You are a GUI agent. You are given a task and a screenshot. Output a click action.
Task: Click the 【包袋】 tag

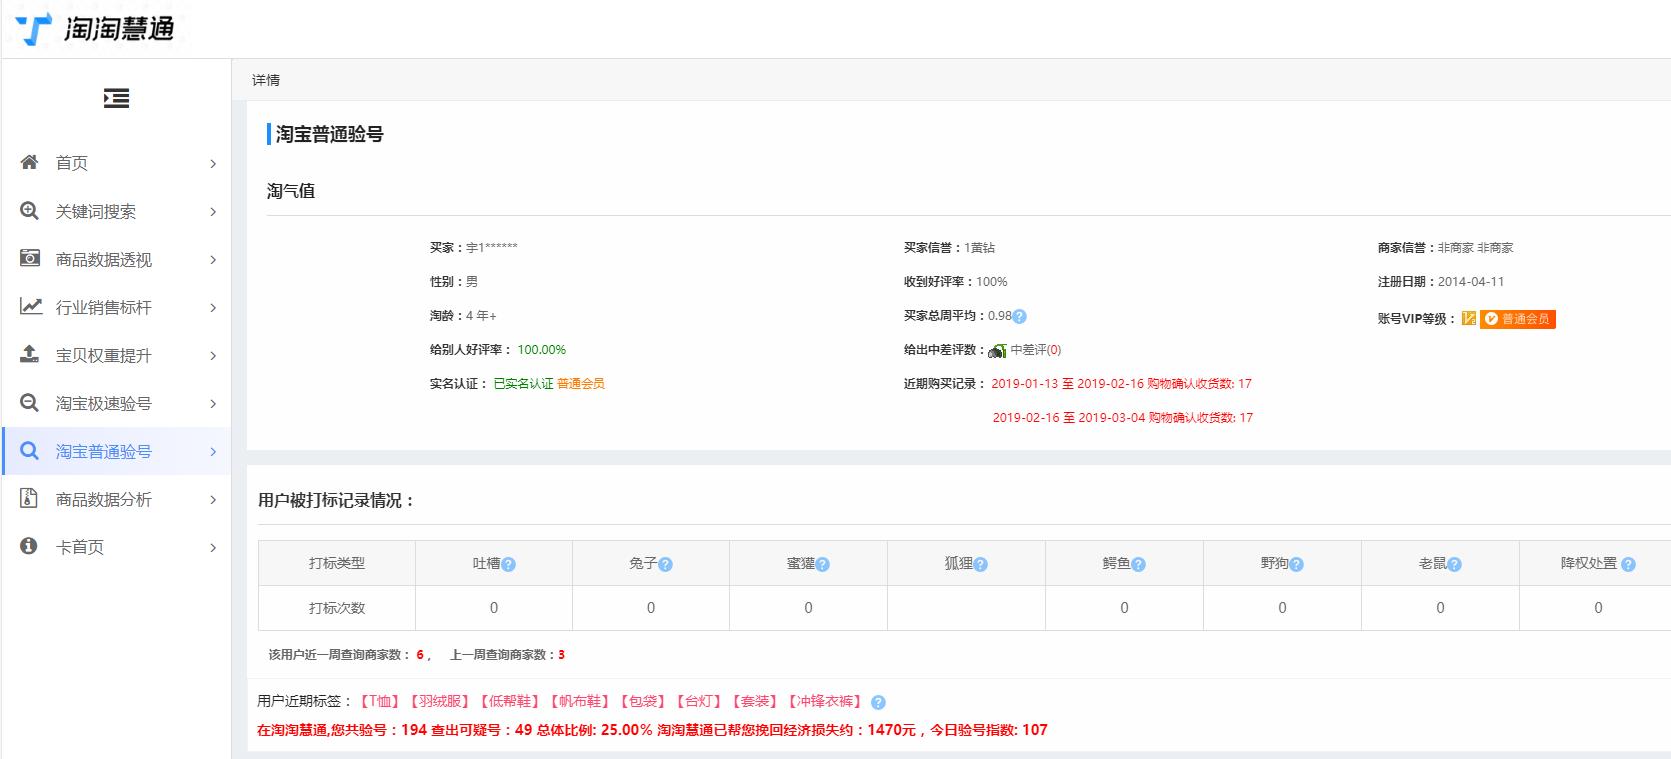[x=642, y=702]
